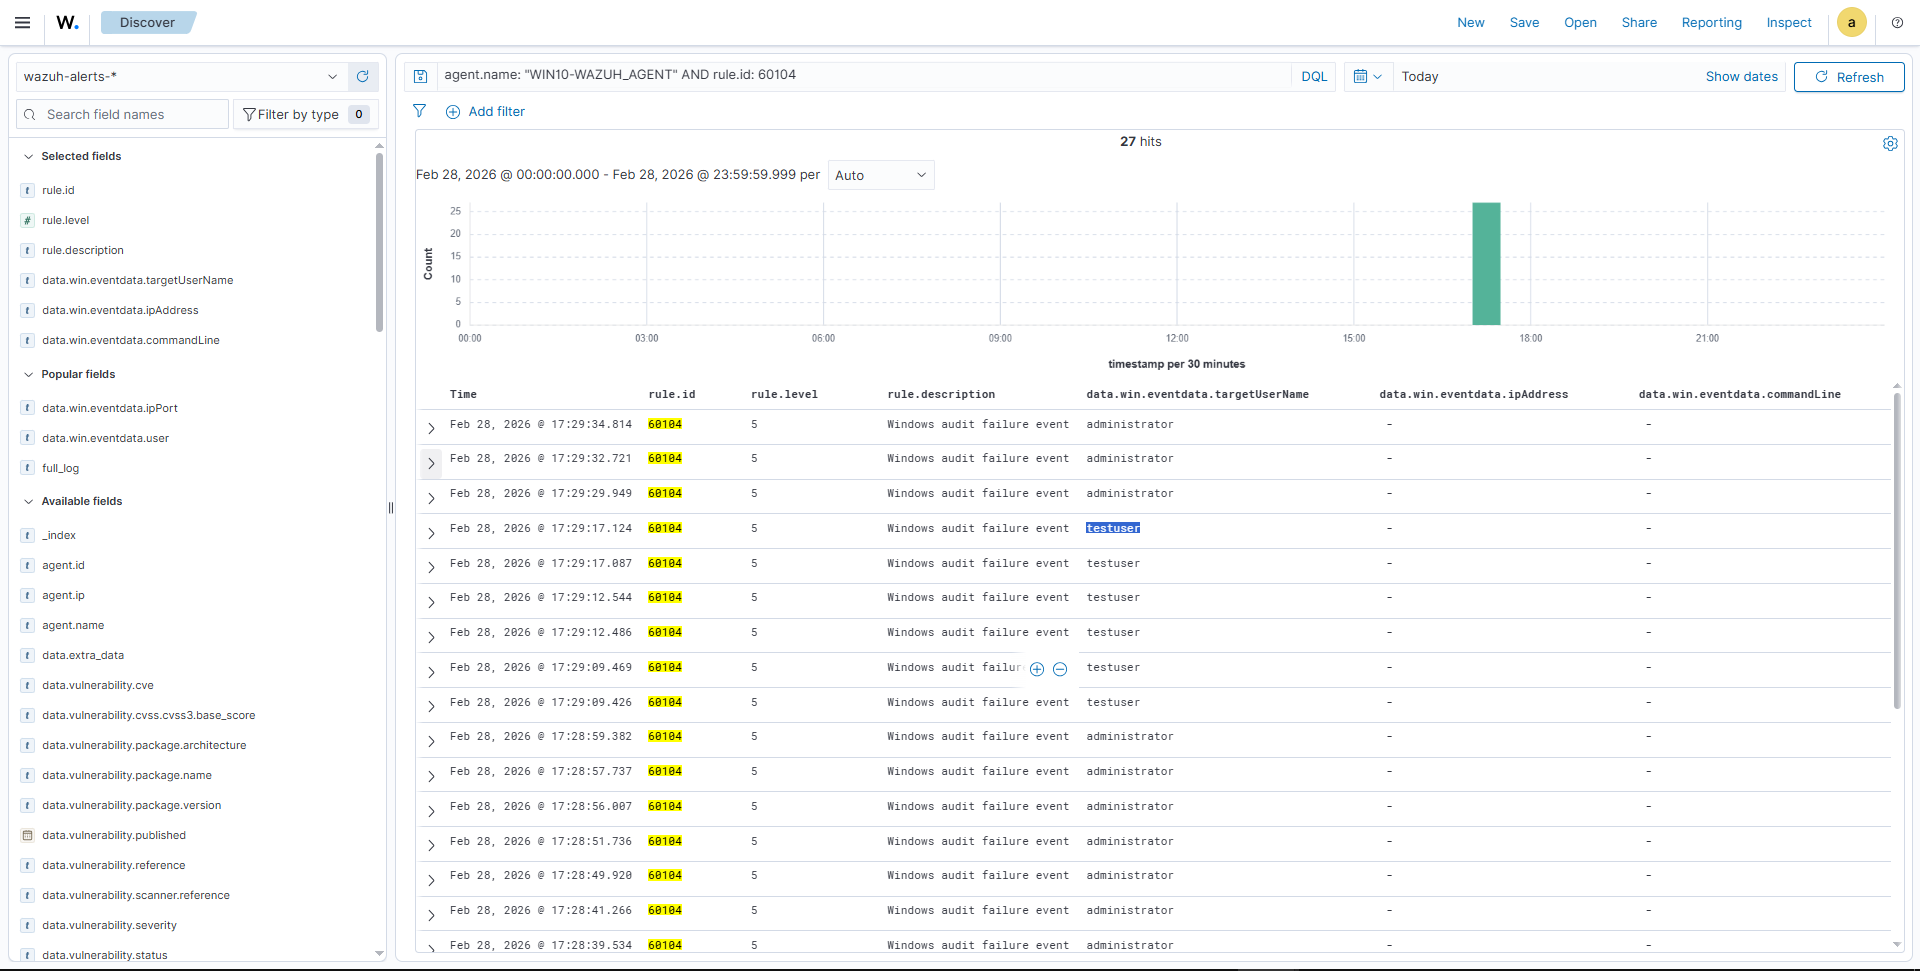Open the histogram settings gear icon
Image resolution: width=1920 pixels, height=971 pixels.
pos(1890,143)
